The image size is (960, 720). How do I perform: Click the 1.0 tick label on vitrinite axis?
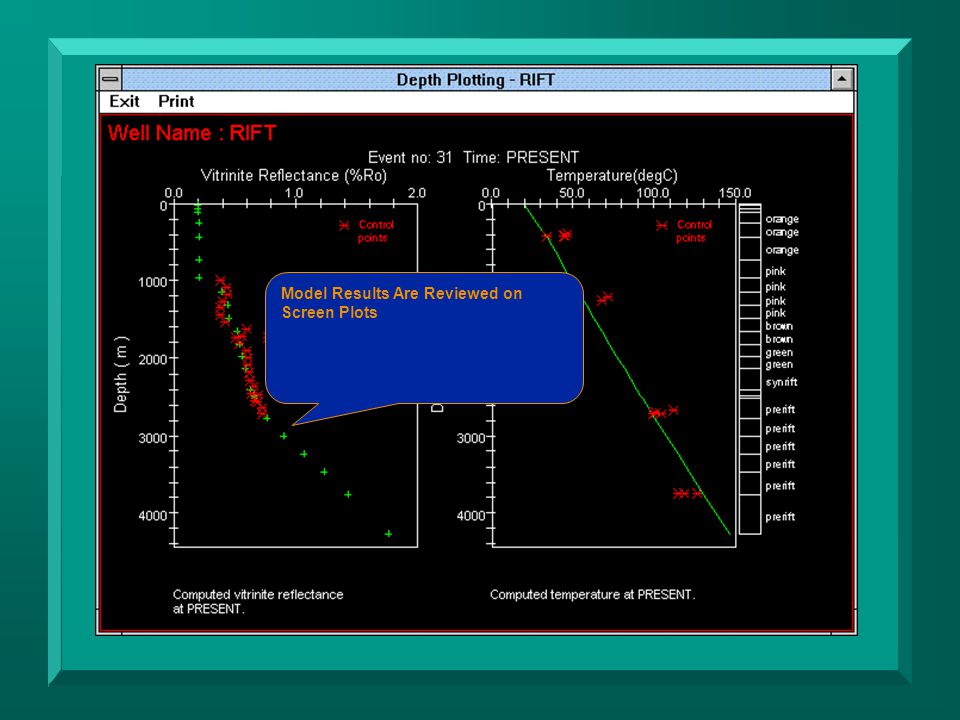pyautogui.click(x=294, y=193)
